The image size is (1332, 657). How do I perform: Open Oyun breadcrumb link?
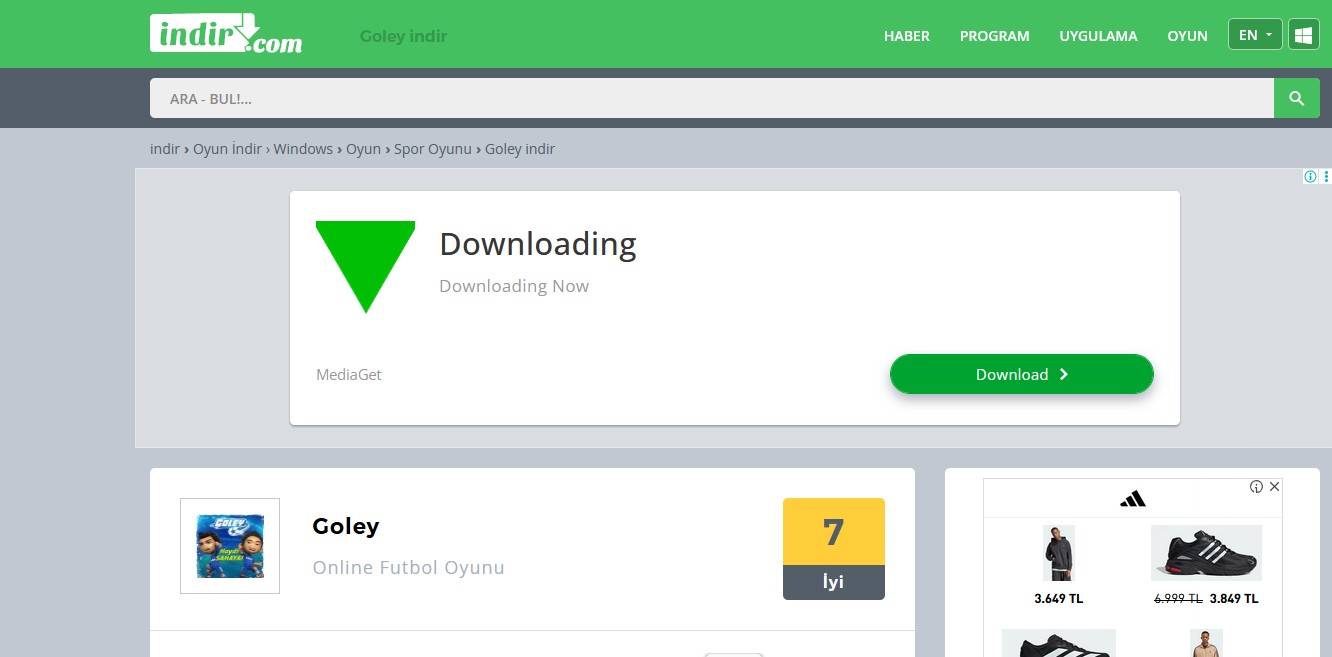pyautogui.click(x=363, y=149)
